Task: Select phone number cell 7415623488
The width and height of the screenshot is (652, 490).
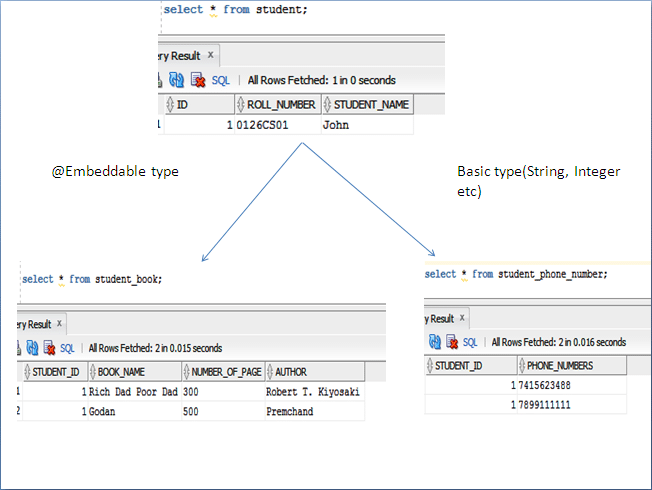Action: 546,385
